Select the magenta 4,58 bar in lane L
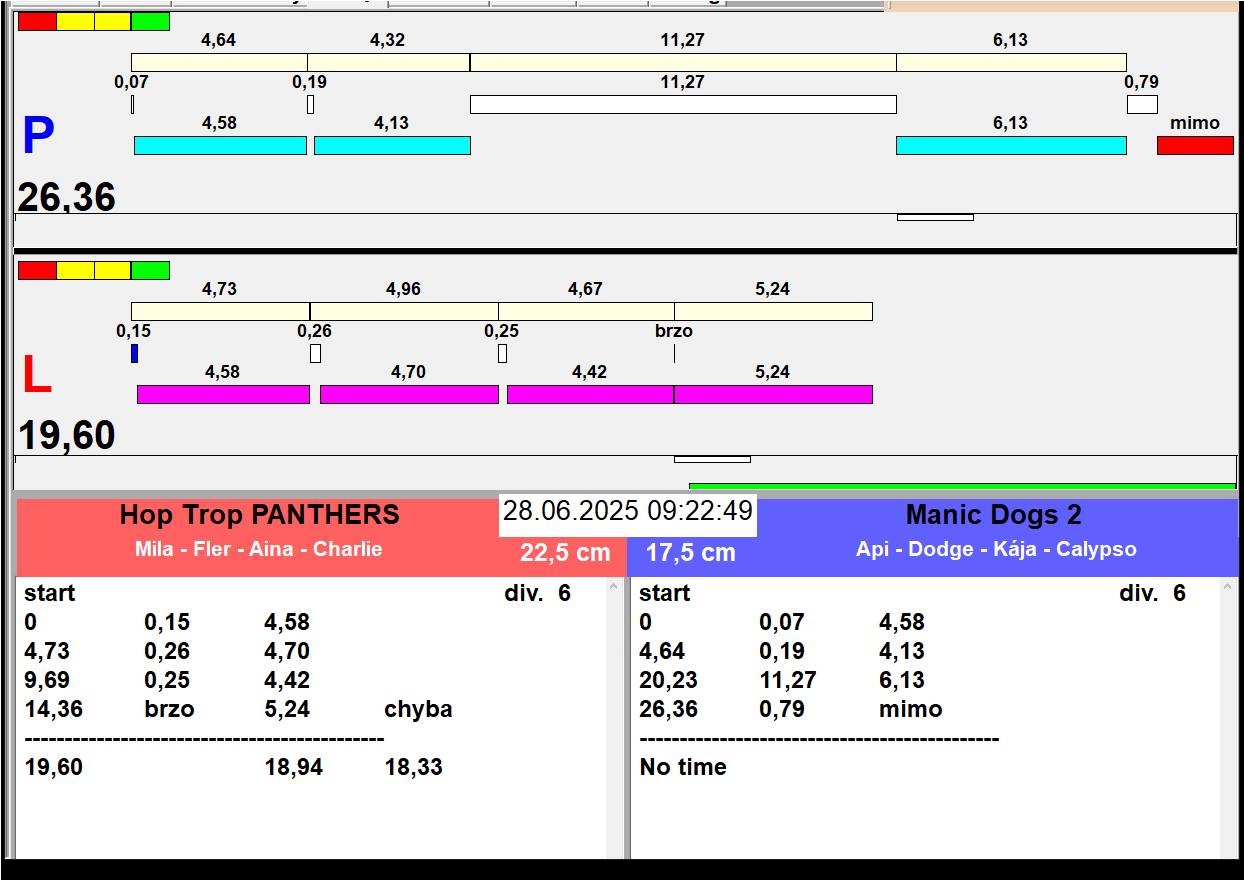This screenshot has height=880, width=1244. [223, 394]
